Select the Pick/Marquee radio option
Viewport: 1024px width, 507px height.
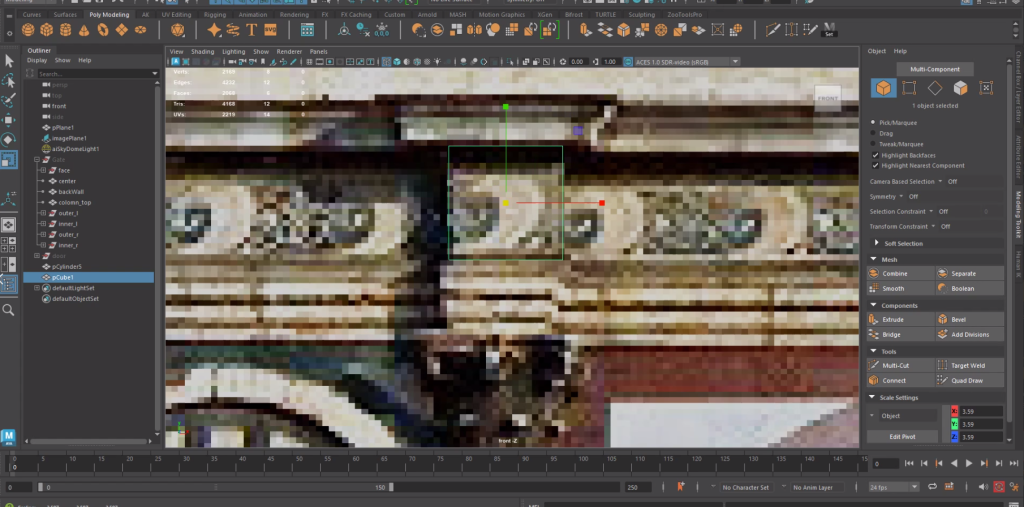coord(874,122)
